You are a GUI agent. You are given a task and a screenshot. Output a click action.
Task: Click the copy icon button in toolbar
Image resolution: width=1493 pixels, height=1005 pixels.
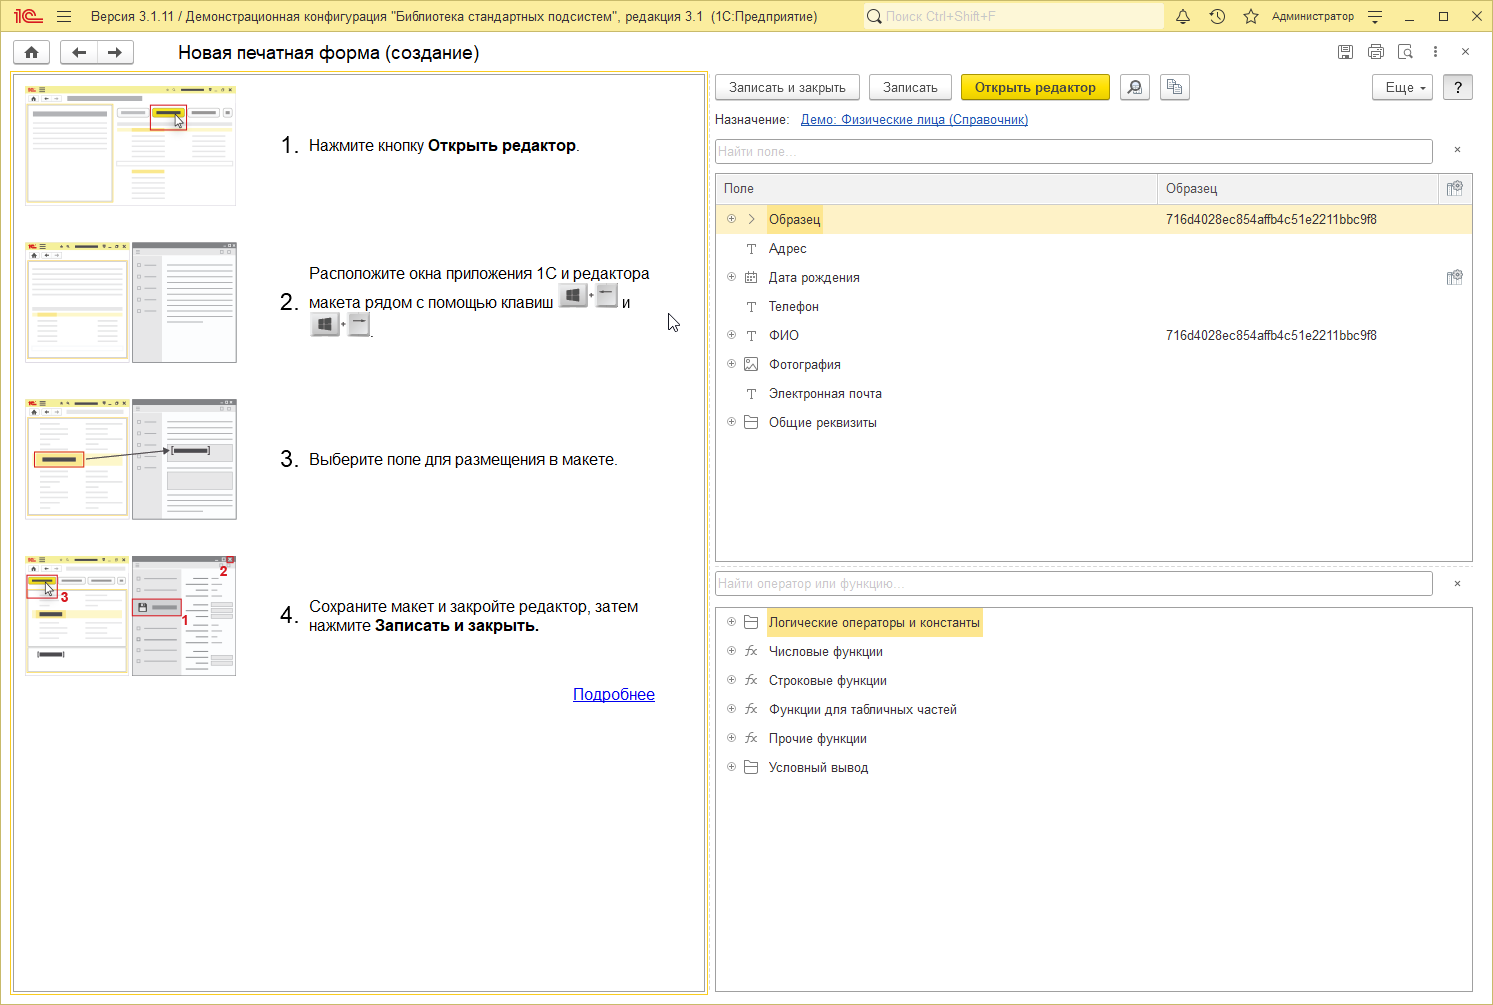click(x=1174, y=87)
